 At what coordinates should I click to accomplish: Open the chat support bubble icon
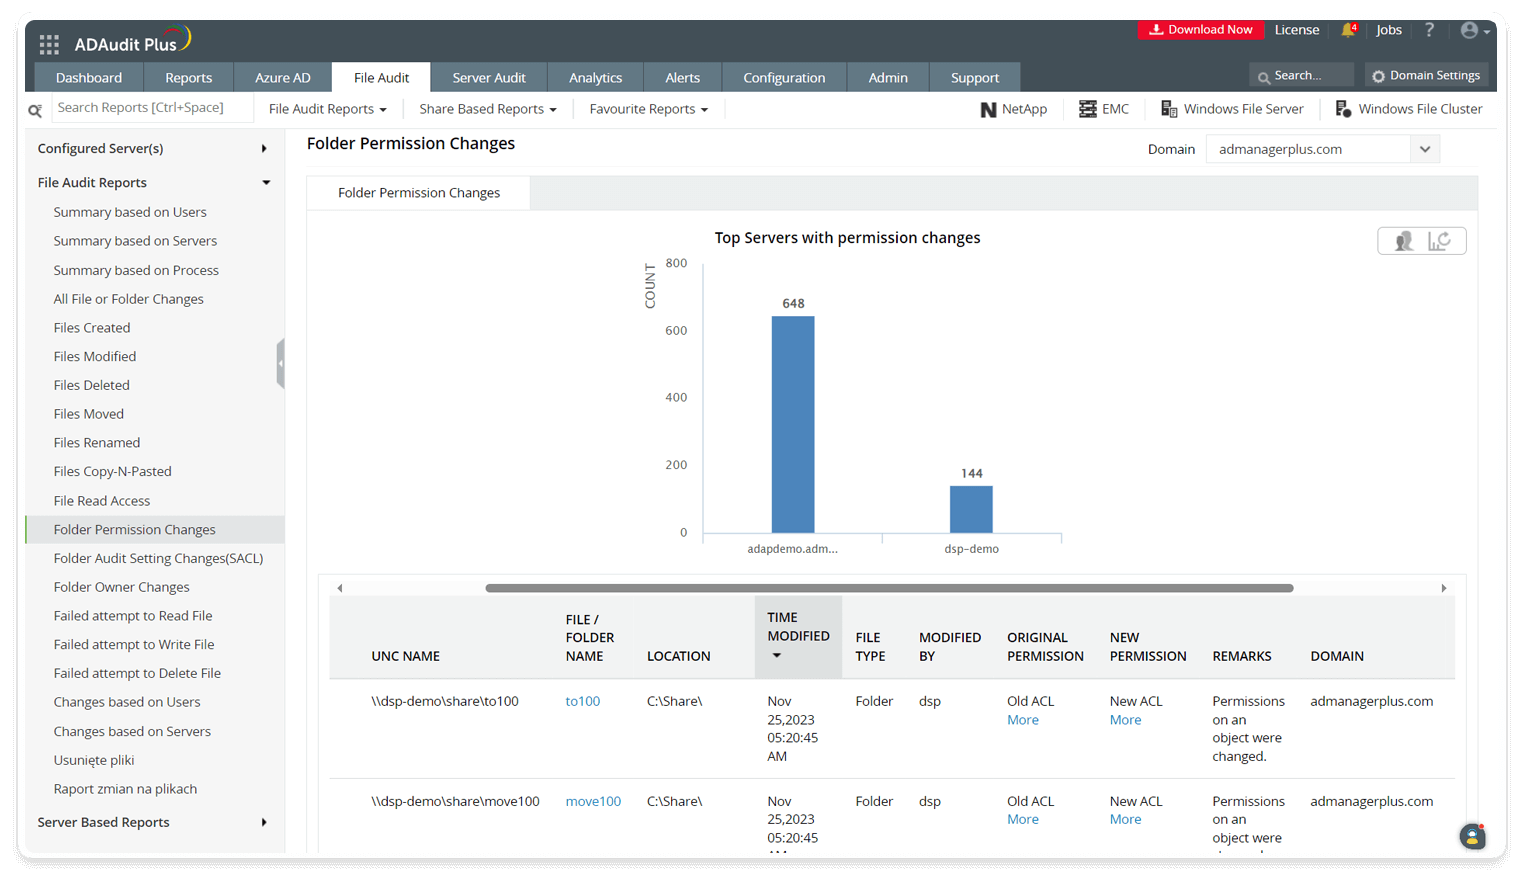pos(1472,836)
